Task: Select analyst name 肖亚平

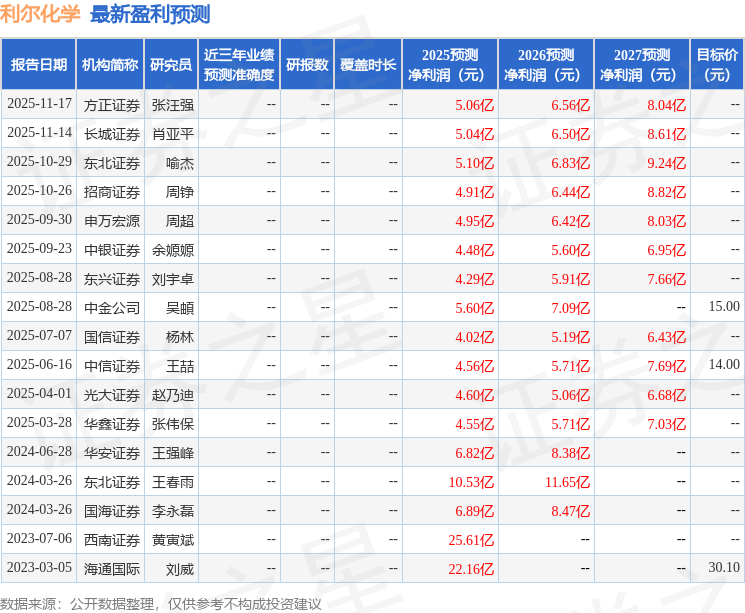Action: pyautogui.click(x=173, y=134)
